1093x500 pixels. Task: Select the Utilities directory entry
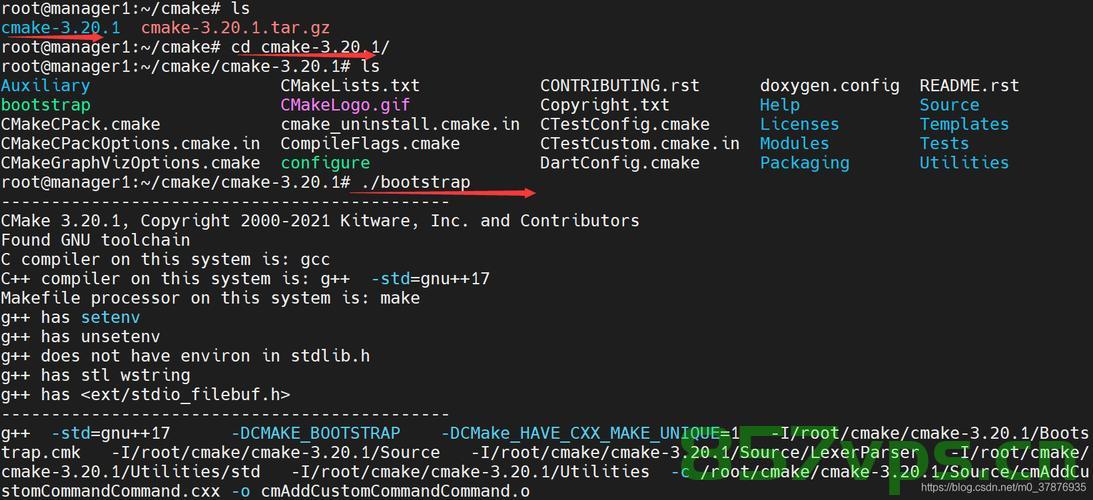964,162
